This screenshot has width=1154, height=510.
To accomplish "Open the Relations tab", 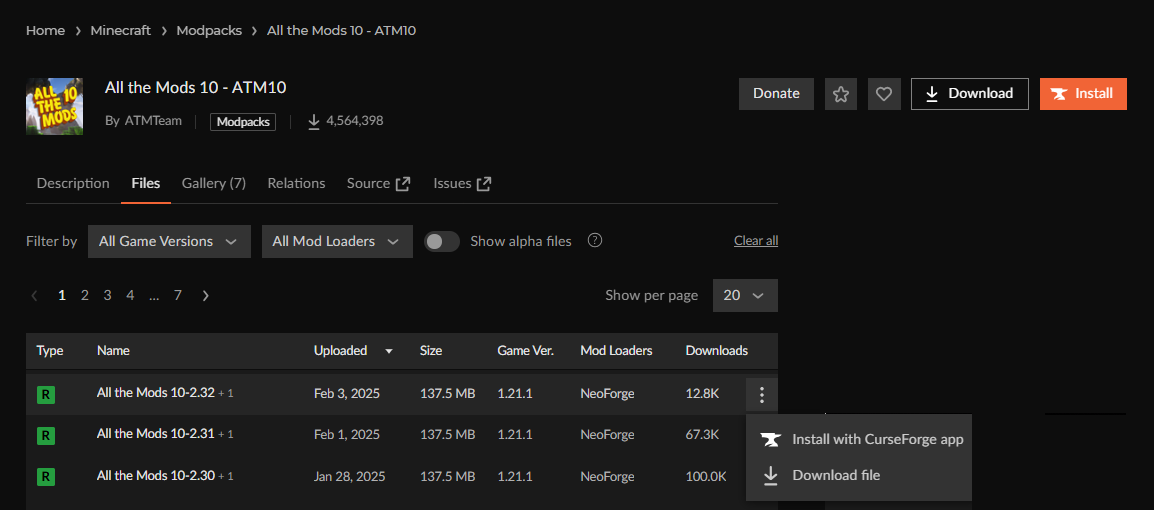I will [297, 184].
